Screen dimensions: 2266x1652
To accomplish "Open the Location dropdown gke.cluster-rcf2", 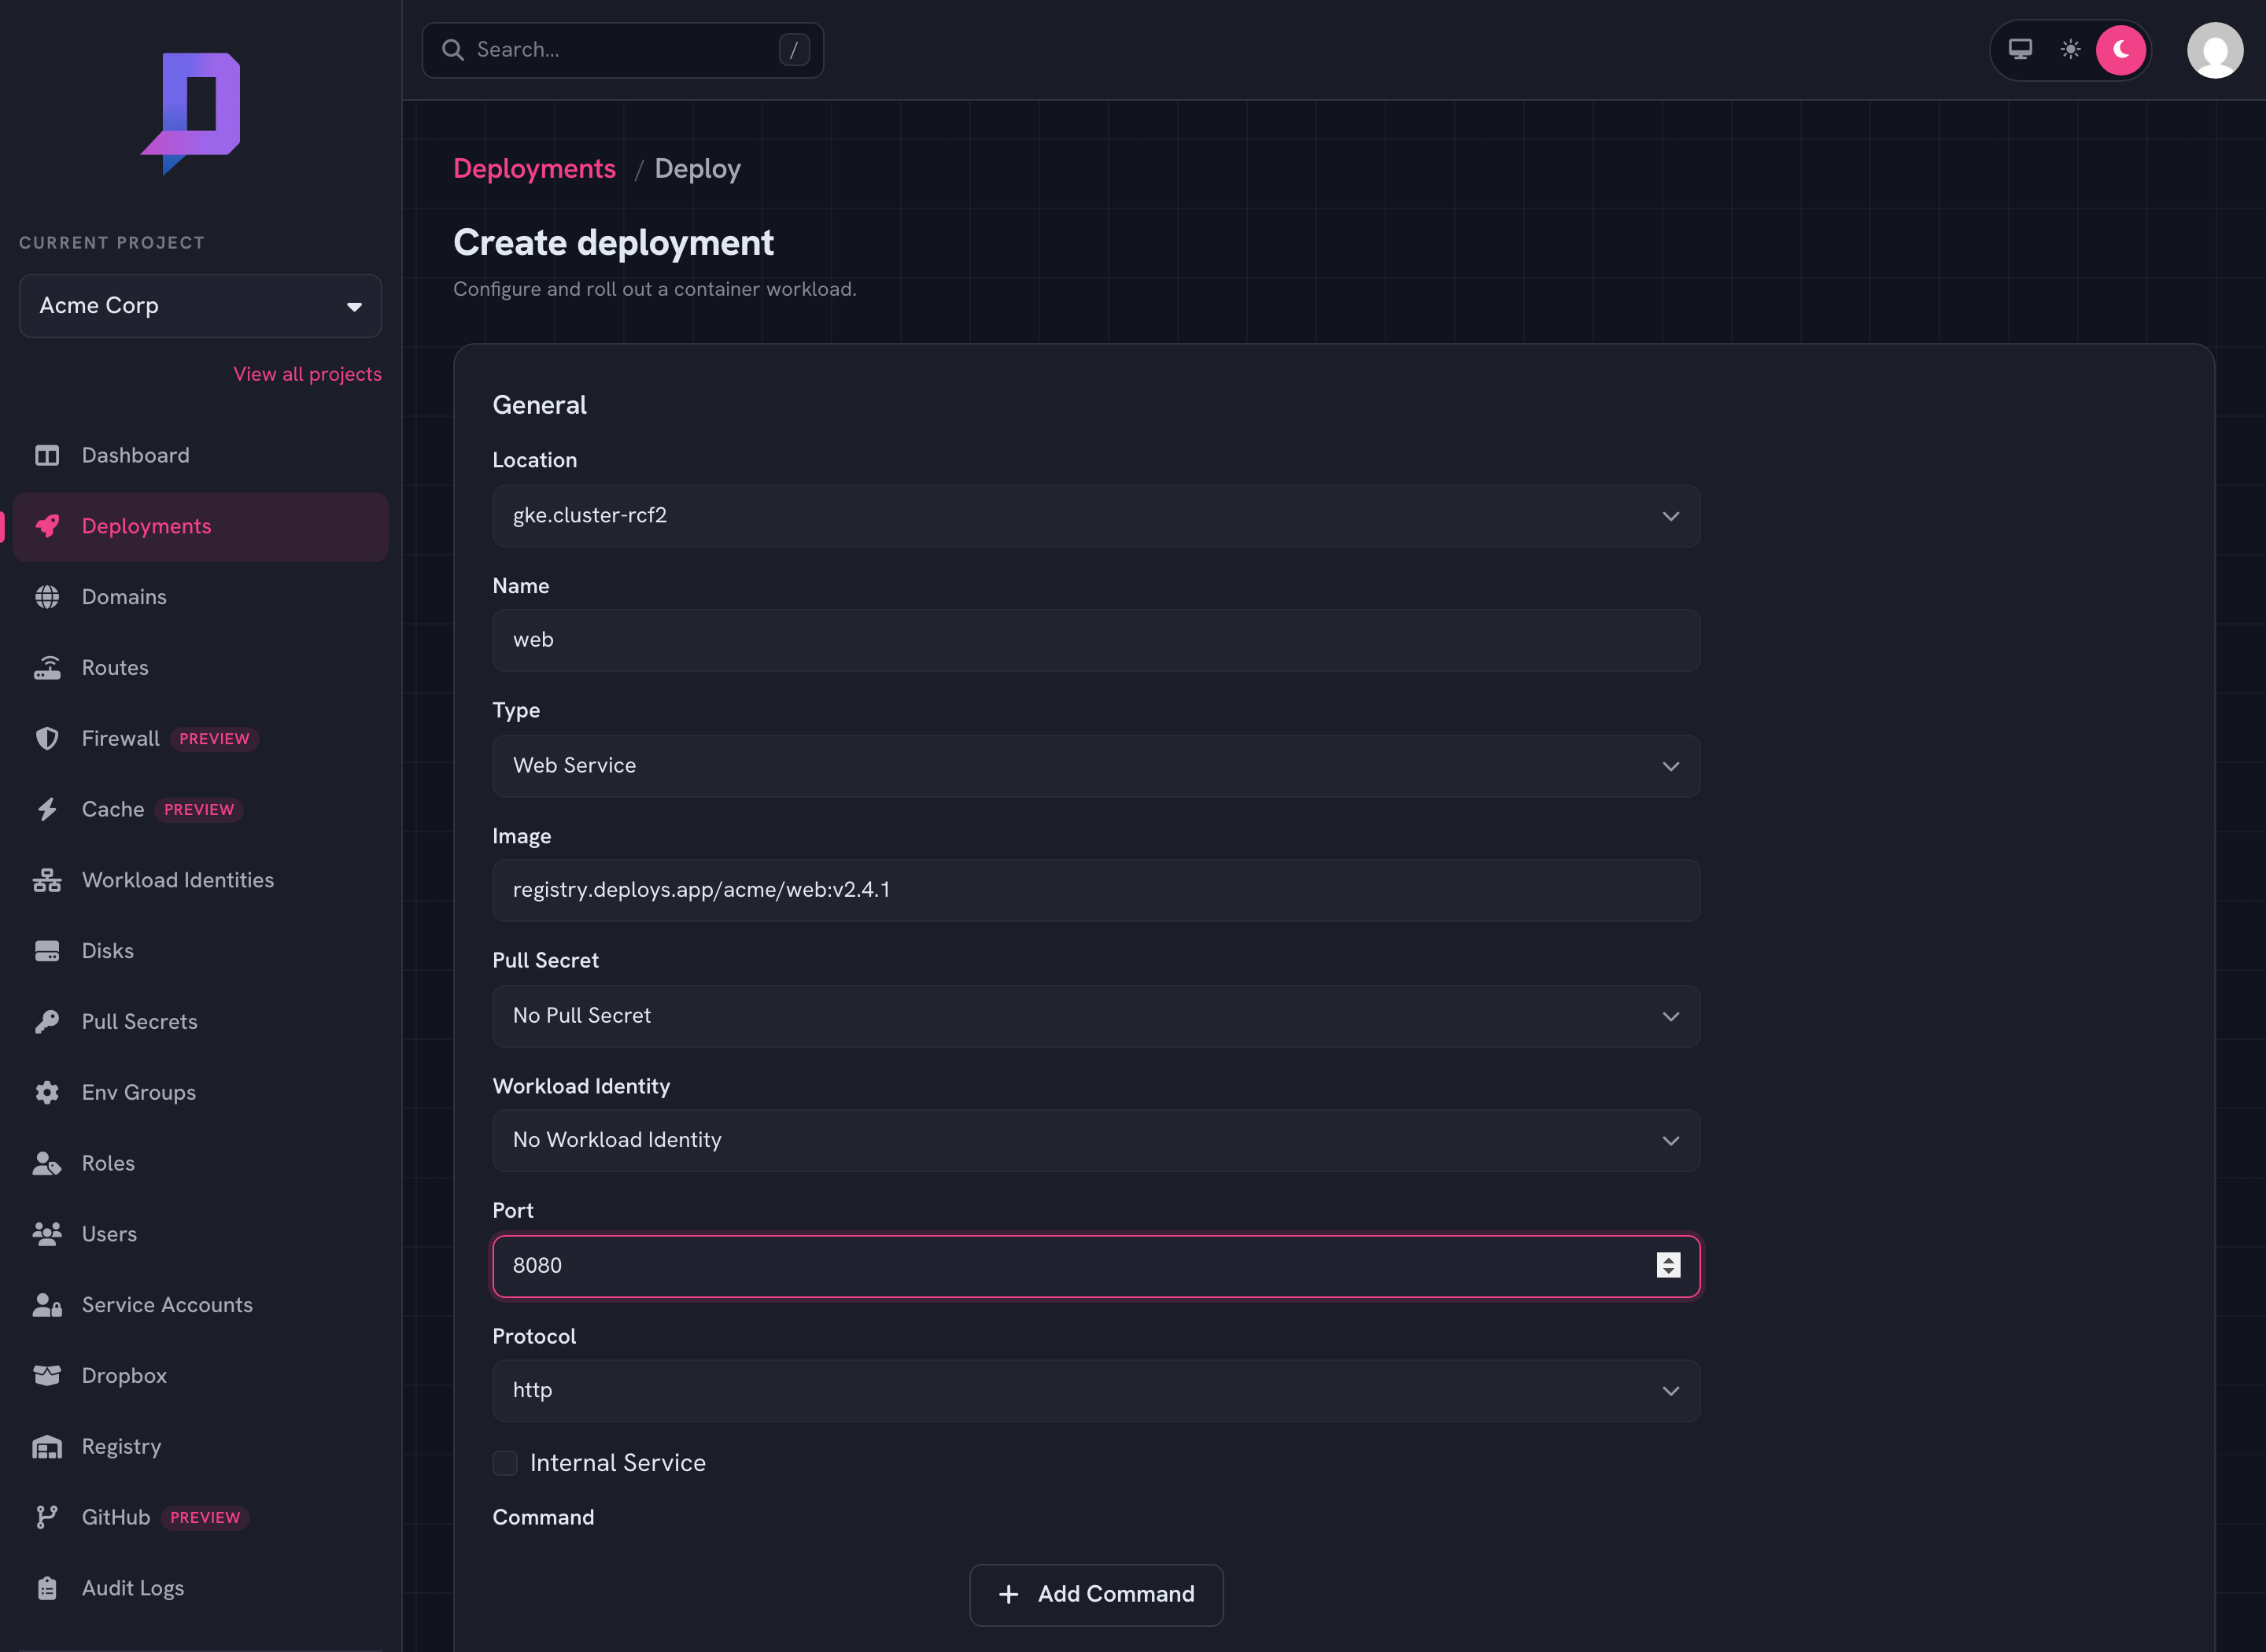I will tap(1096, 516).
